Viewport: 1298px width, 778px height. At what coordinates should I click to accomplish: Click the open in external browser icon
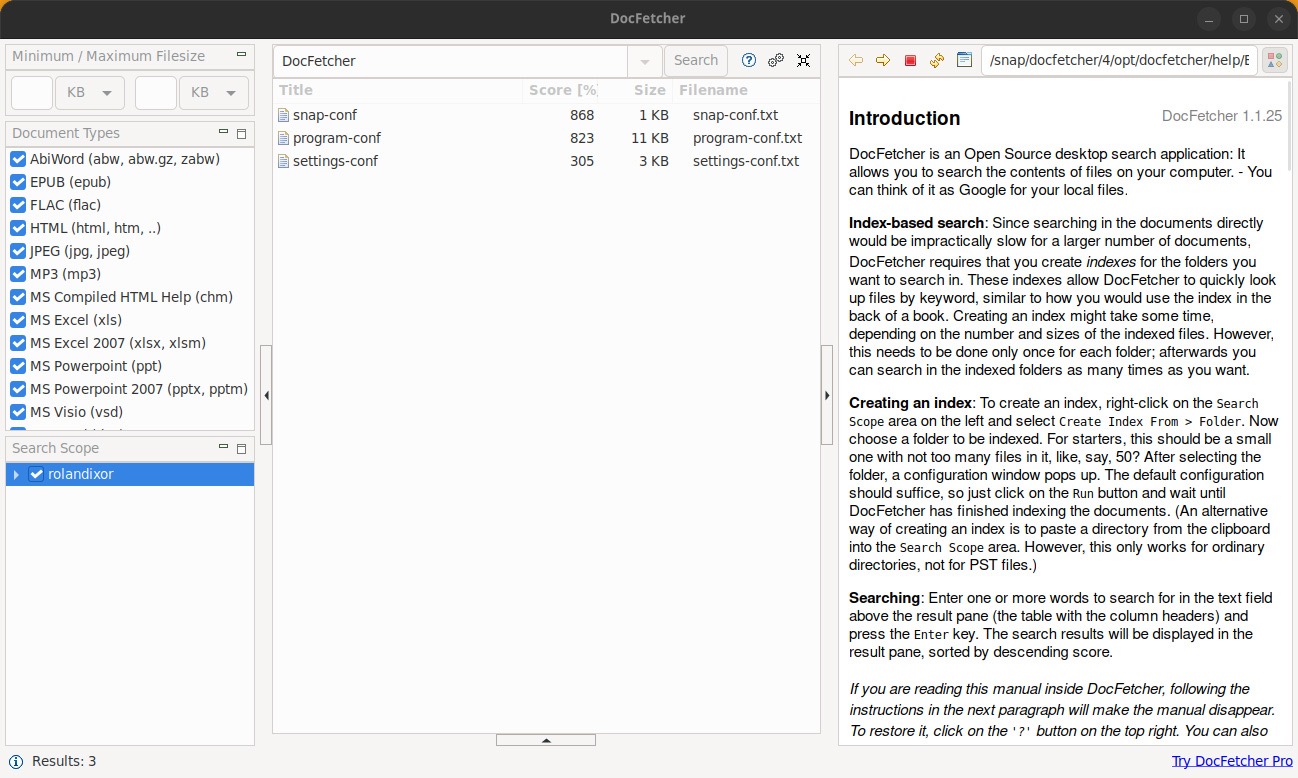pyautogui.click(x=964, y=60)
